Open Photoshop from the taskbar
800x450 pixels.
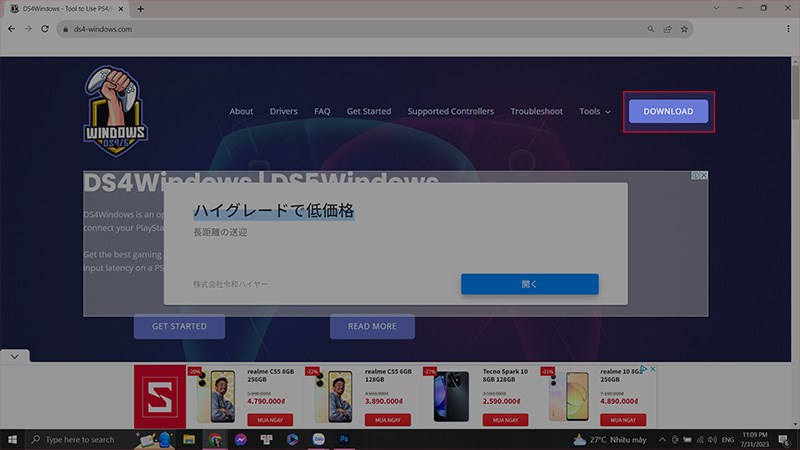[344, 439]
